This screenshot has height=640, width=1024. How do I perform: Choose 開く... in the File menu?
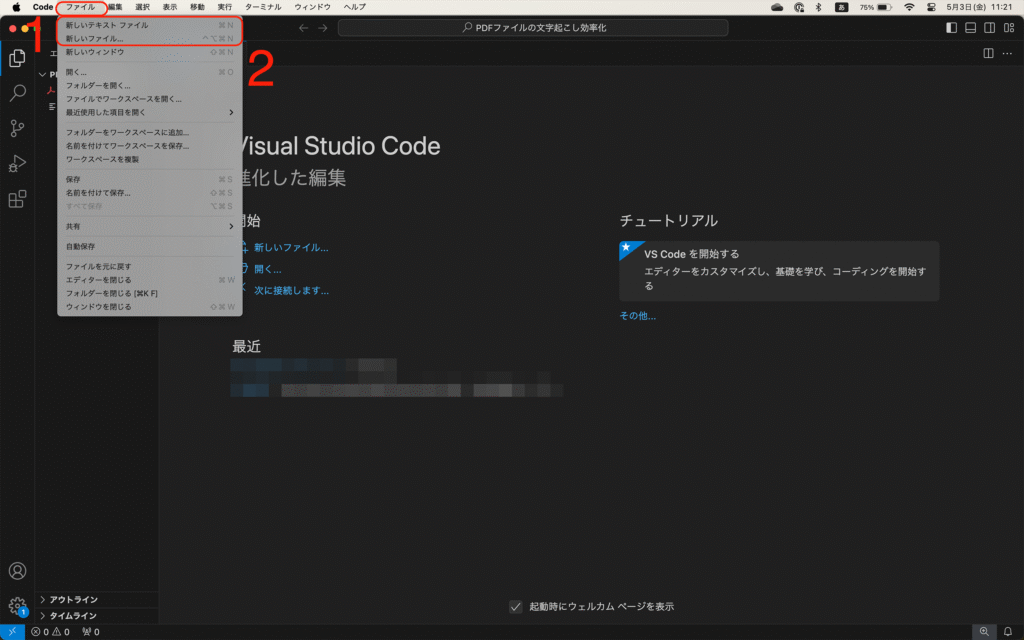[150, 72]
